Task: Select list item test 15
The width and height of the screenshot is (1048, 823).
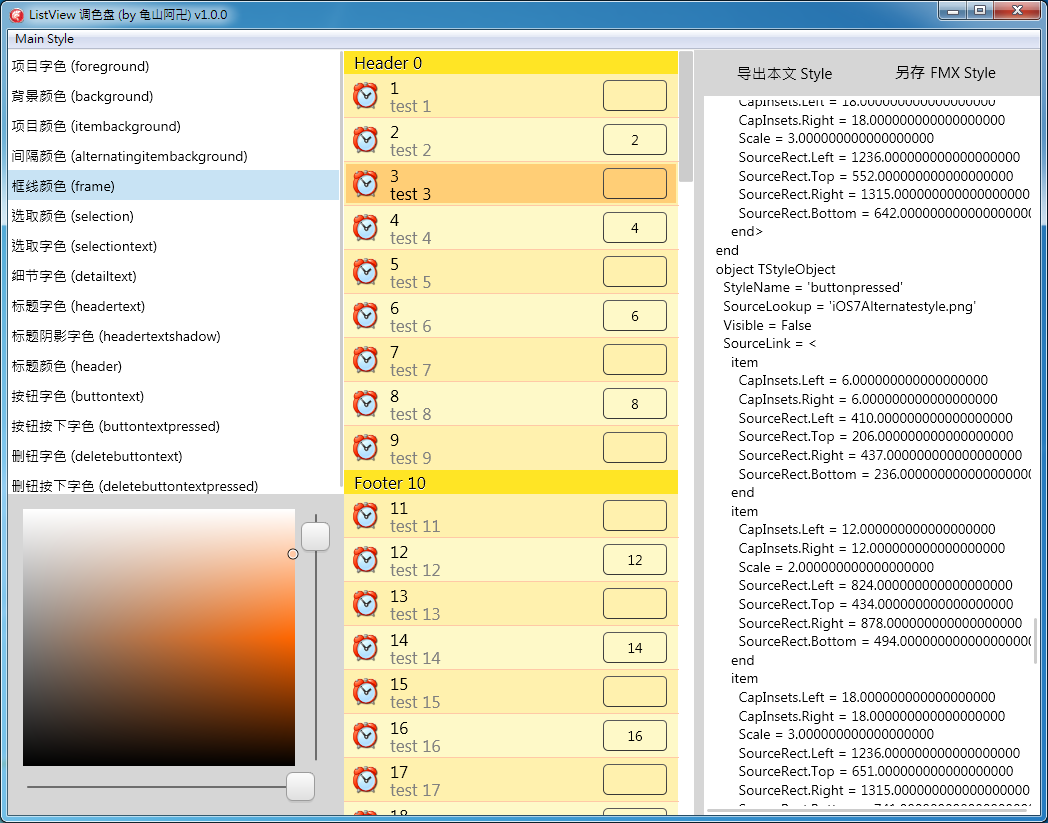Action: [x=511, y=693]
